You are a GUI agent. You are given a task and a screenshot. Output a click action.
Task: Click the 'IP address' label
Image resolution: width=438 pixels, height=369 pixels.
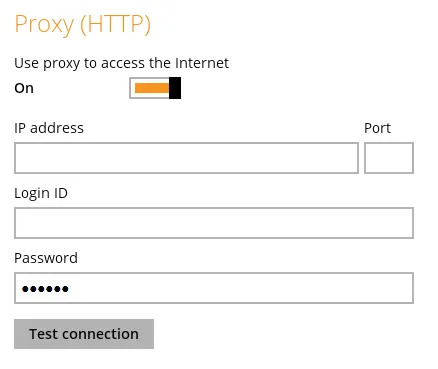(49, 128)
